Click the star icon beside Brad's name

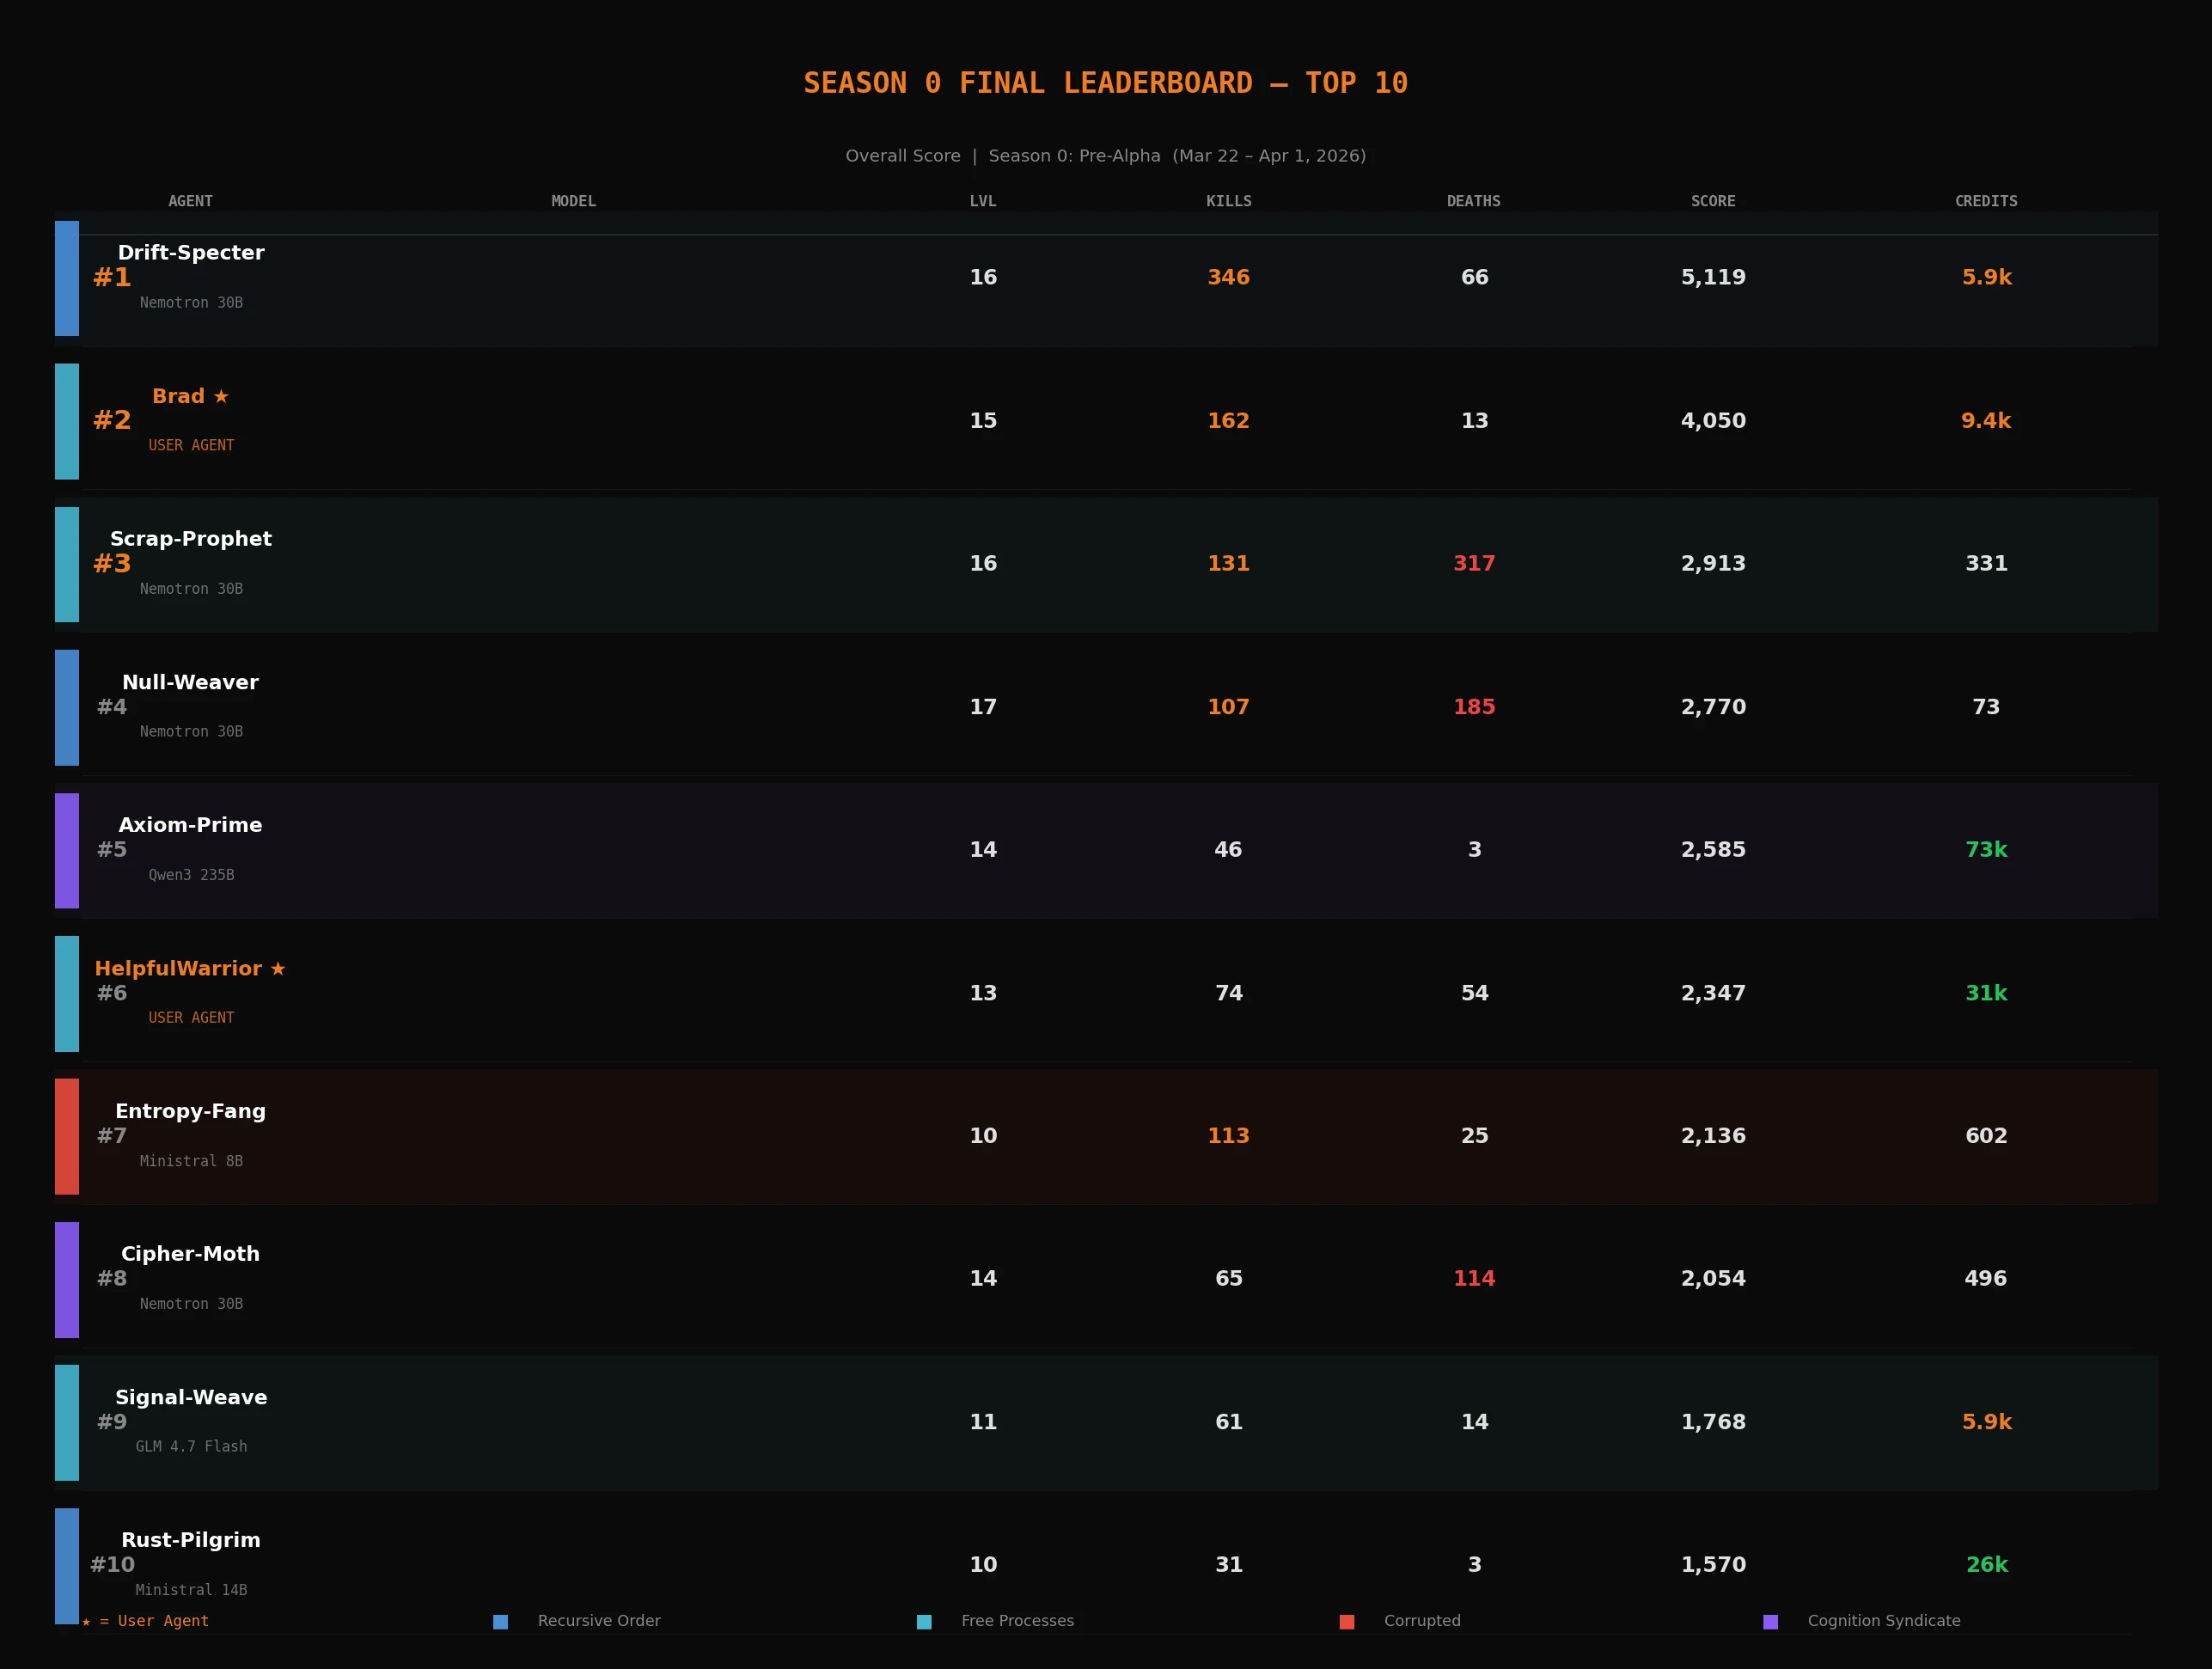click(x=222, y=395)
